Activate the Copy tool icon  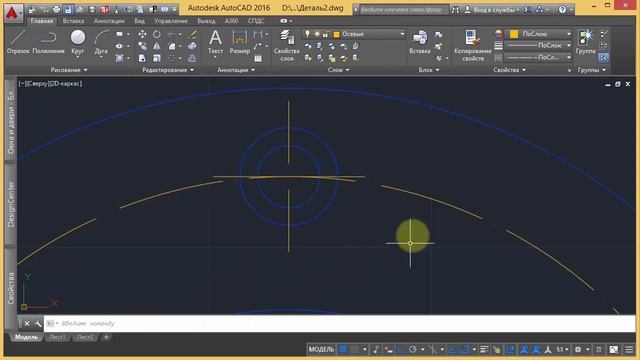(x=142, y=46)
